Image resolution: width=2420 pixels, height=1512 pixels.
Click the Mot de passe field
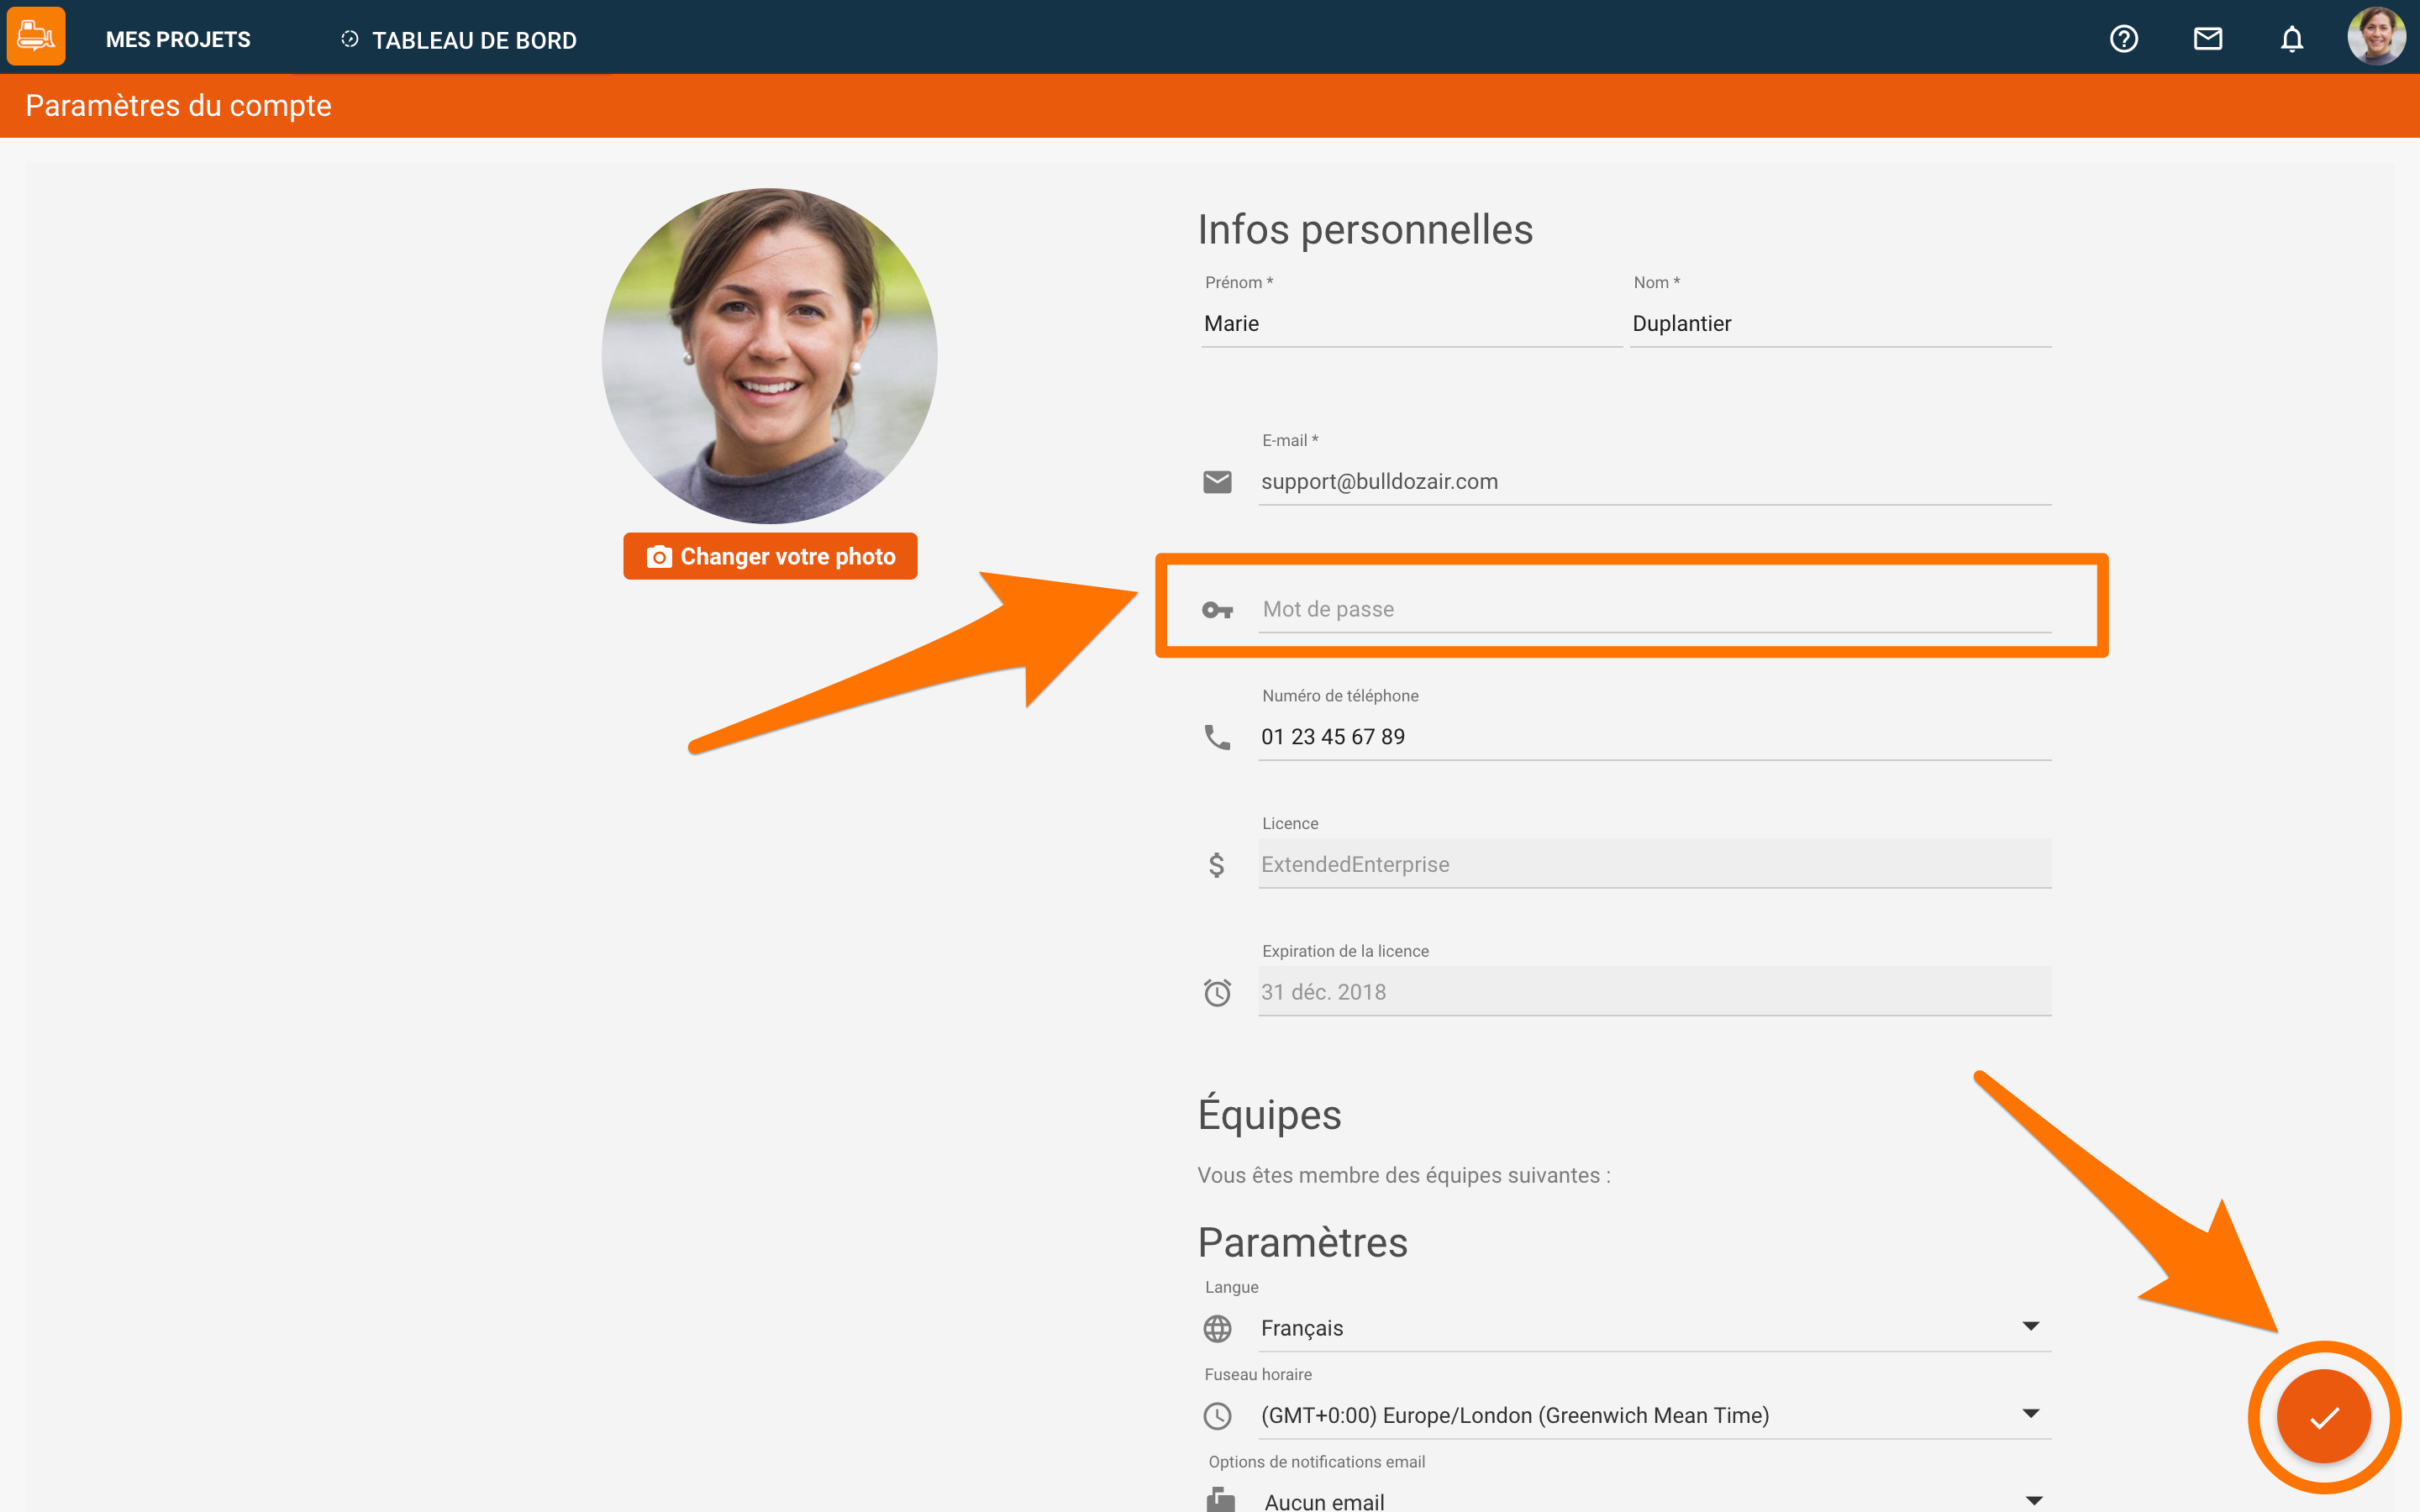(x=1654, y=609)
